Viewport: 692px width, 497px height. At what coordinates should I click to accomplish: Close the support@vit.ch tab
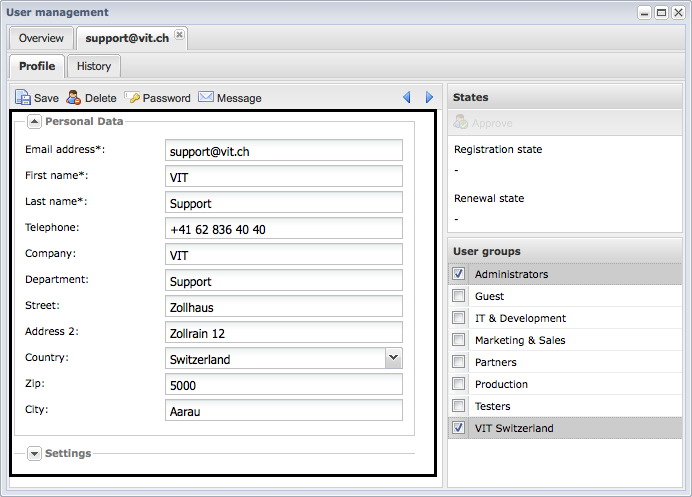tap(179, 34)
